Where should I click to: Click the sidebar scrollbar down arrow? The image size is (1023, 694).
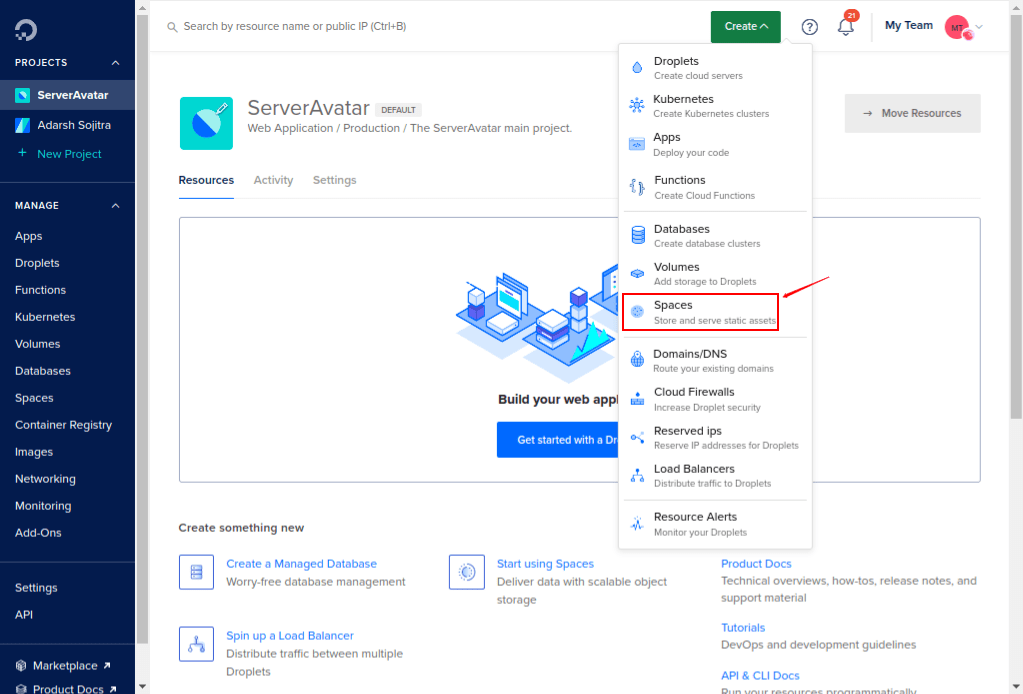(143, 687)
